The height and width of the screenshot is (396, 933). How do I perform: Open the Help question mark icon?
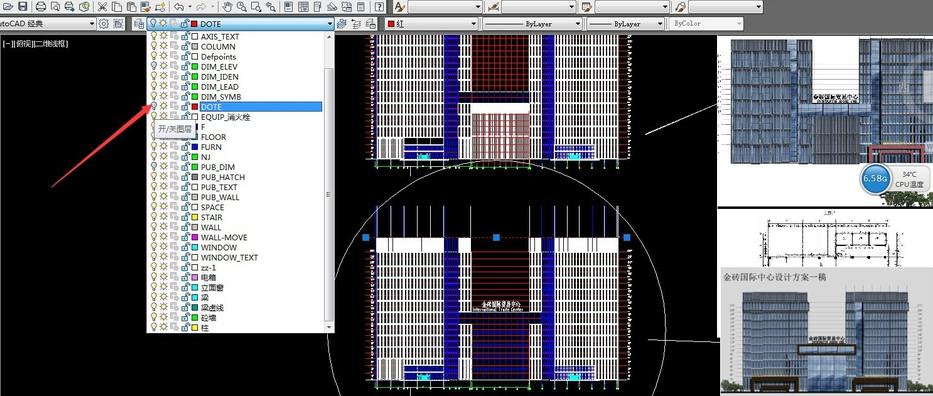[x=380, y=7]
